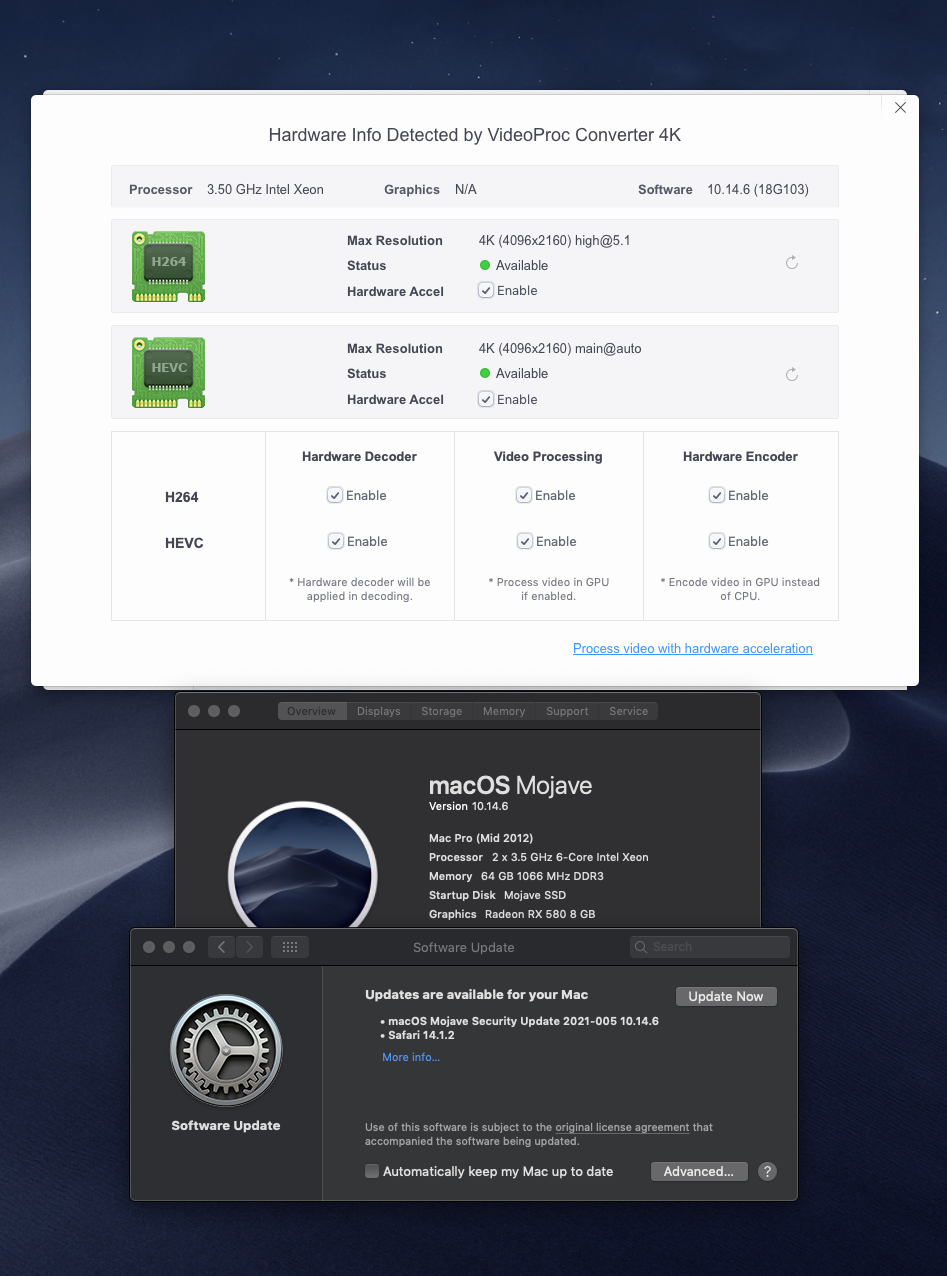Refresh HEVC hardware detection
The width and height of the screenshot is (947, 1276).
pos(791,374)
